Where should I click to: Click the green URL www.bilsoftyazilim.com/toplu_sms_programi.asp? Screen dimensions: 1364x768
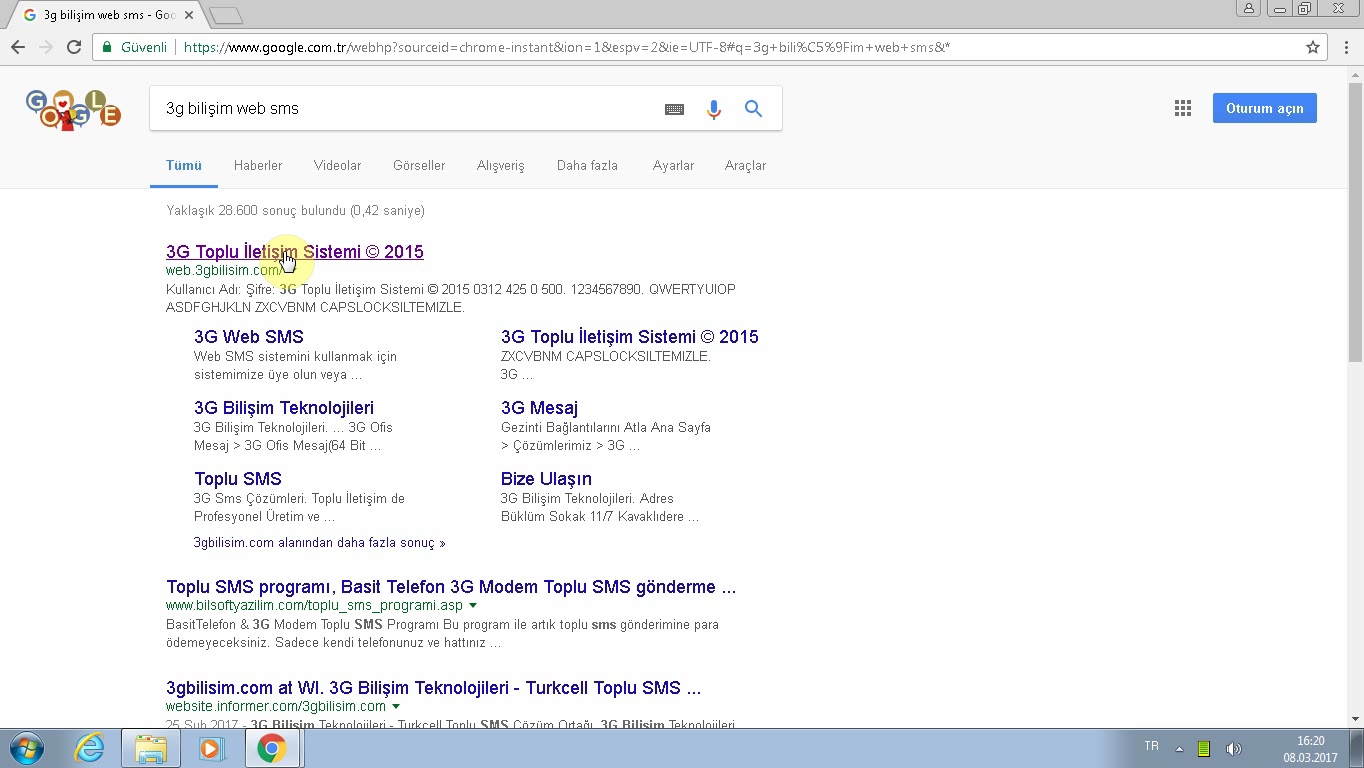tap(314, 606)
